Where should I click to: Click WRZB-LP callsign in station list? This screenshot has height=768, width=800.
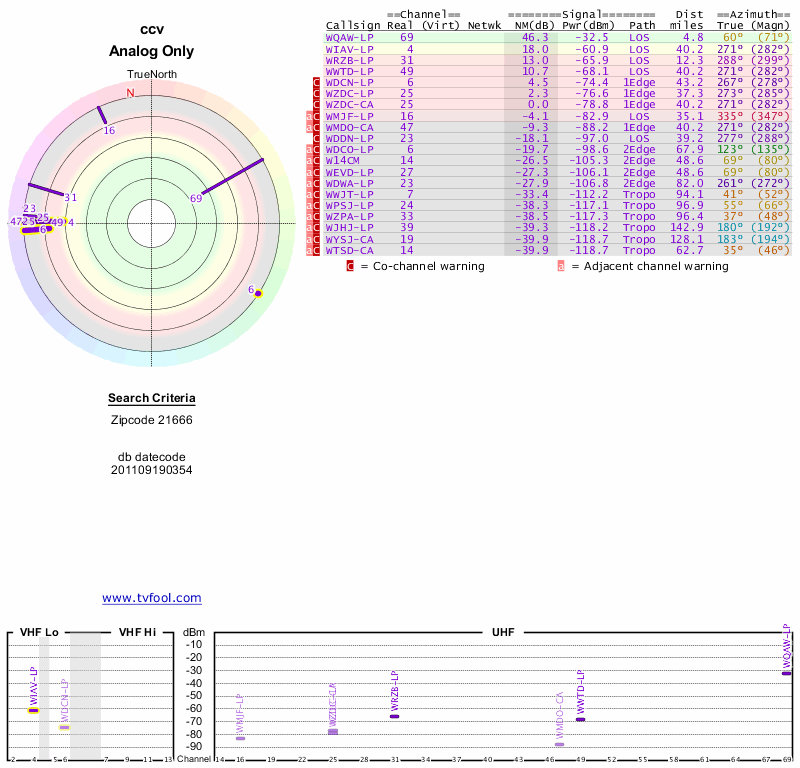pos(350,60)
